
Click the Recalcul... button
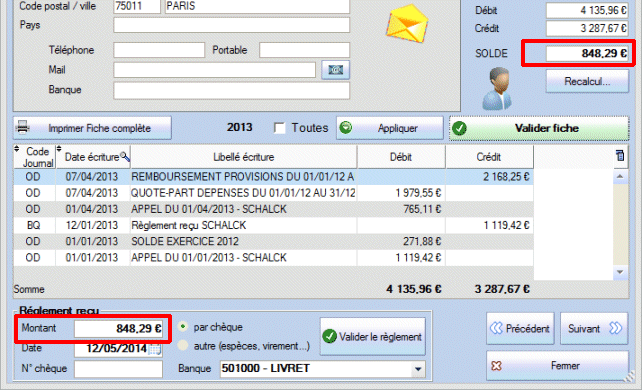tap(587, 81)
